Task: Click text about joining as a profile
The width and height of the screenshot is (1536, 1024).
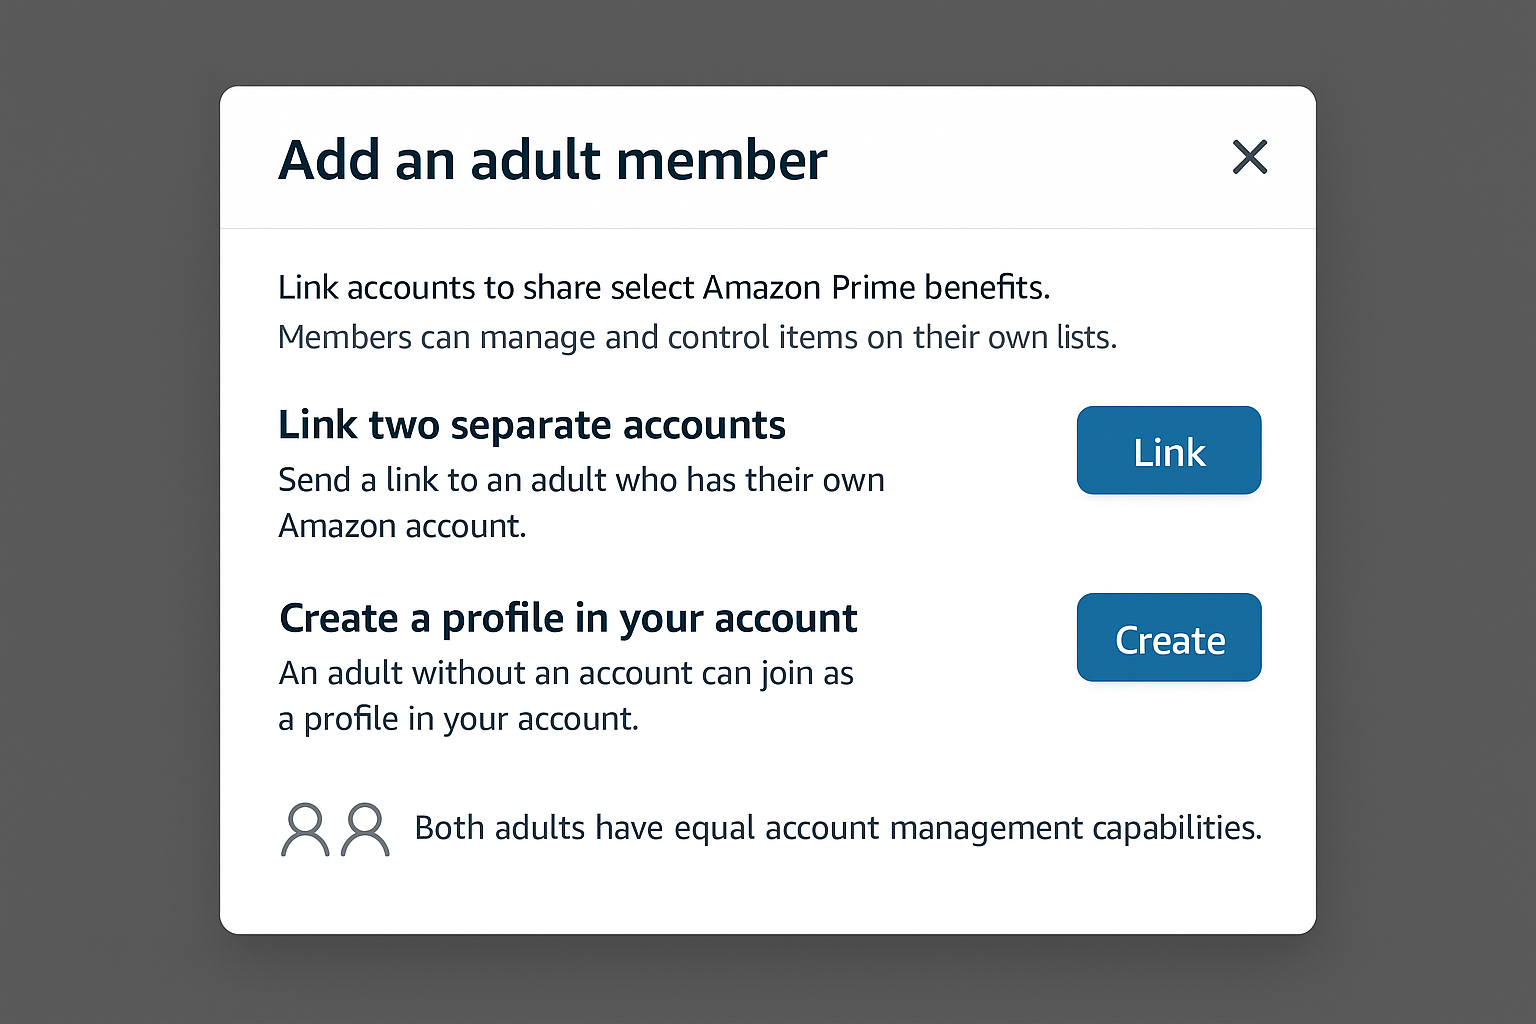Action: (566, 695)
